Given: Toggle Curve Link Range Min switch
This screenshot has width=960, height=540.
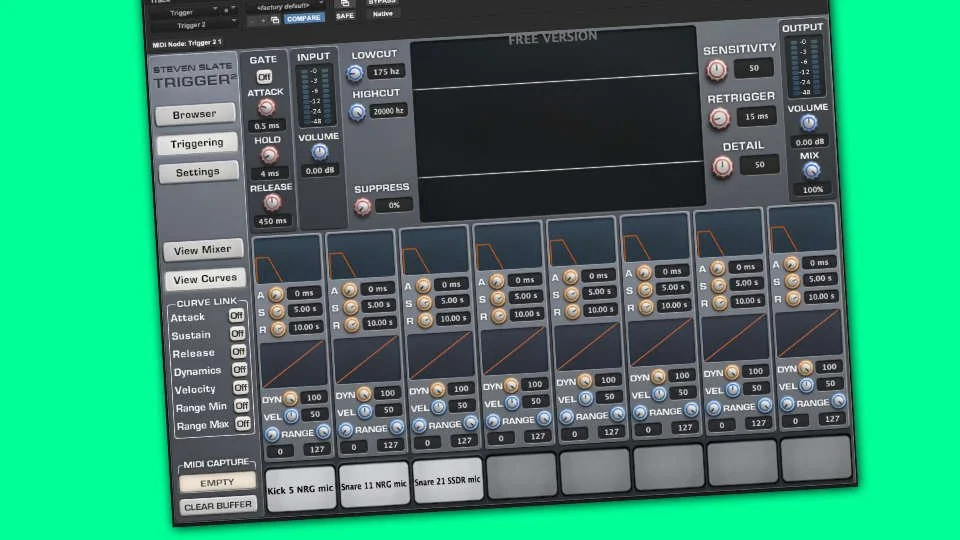Looking at the screenshot, I should click(x=242, y=405).
